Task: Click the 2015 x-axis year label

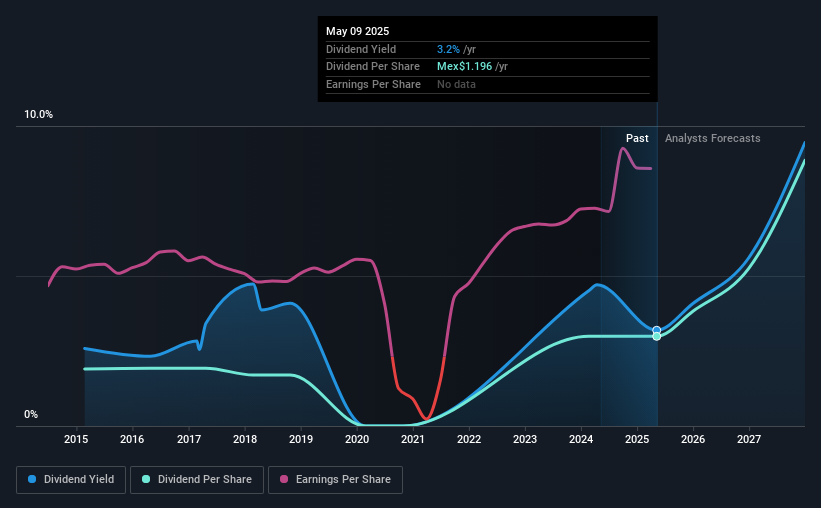Action: pyautogui.click(x=76, y=439)
